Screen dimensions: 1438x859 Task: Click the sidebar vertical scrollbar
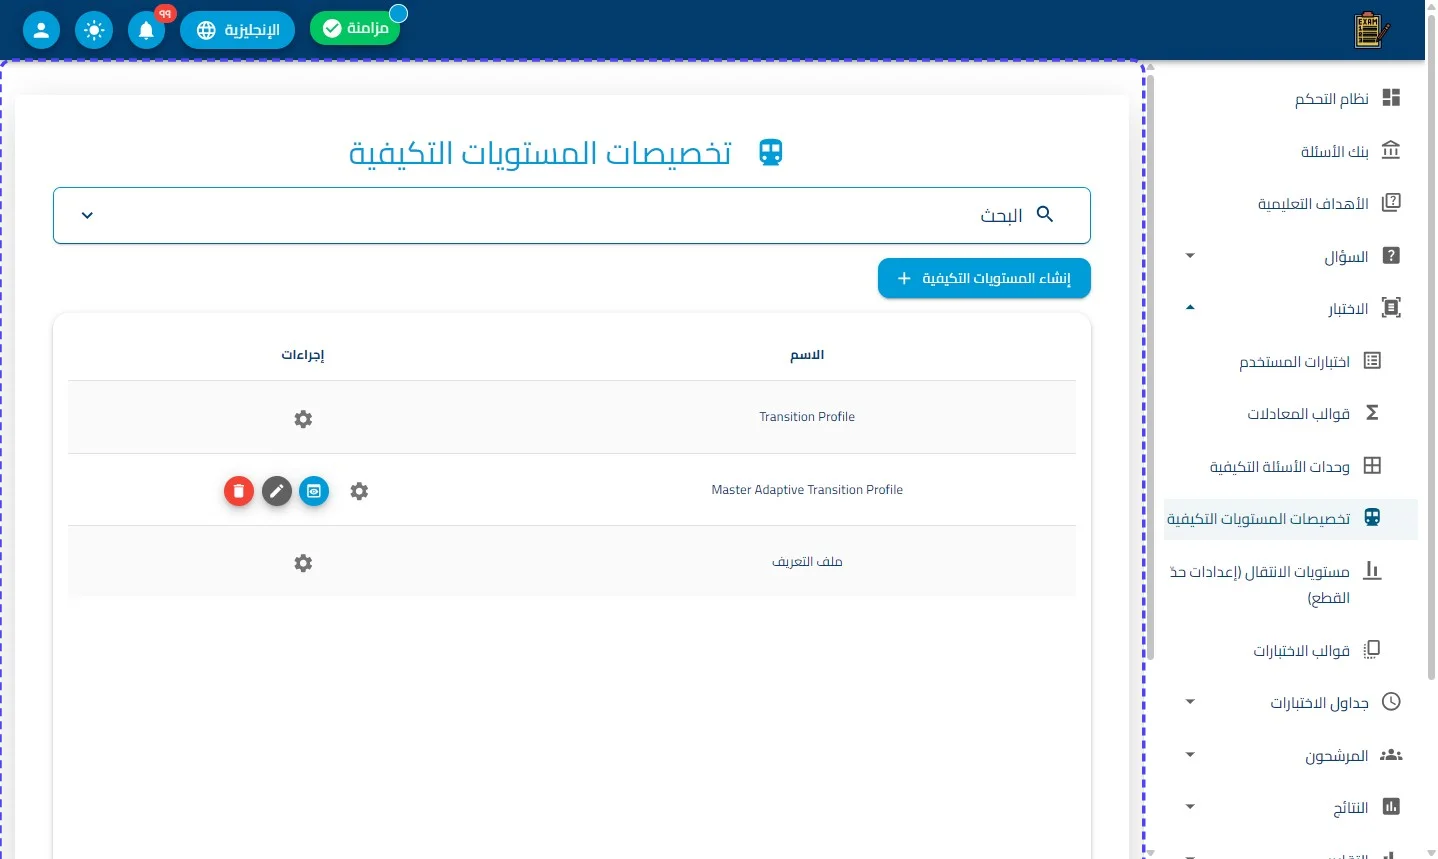click(x=1150, y=365)
